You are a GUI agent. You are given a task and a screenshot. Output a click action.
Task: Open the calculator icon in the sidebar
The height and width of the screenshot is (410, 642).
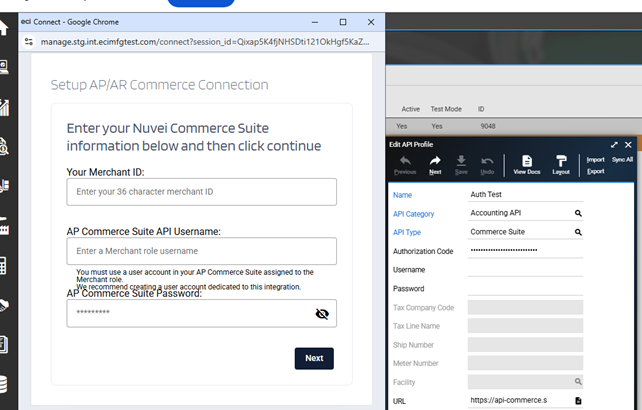point(3,265)
